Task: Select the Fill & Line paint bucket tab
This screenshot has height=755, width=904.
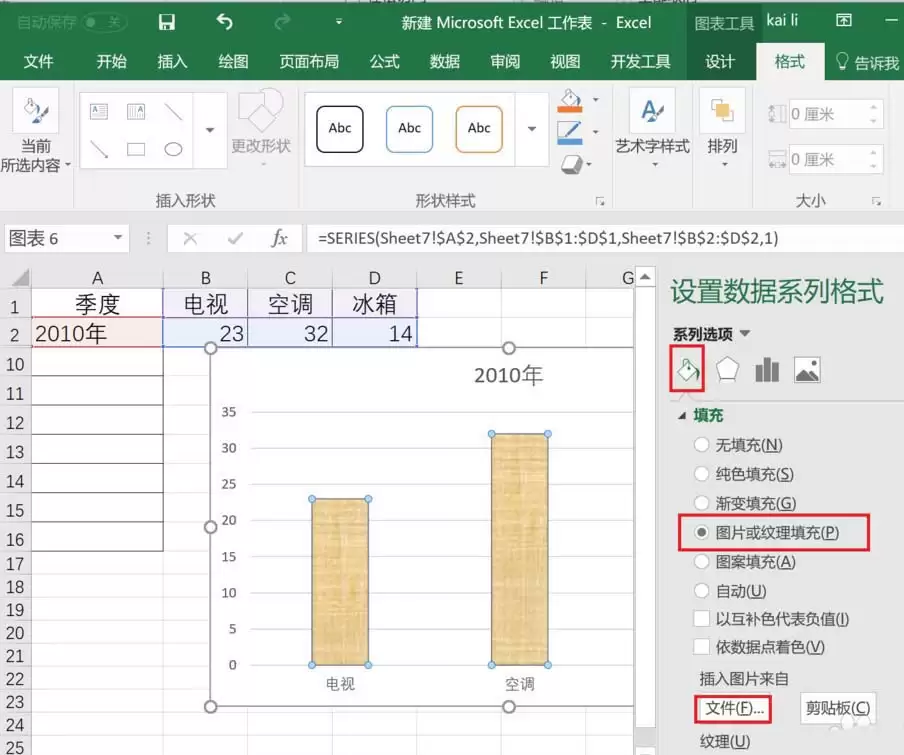Action: pos(687,369)
